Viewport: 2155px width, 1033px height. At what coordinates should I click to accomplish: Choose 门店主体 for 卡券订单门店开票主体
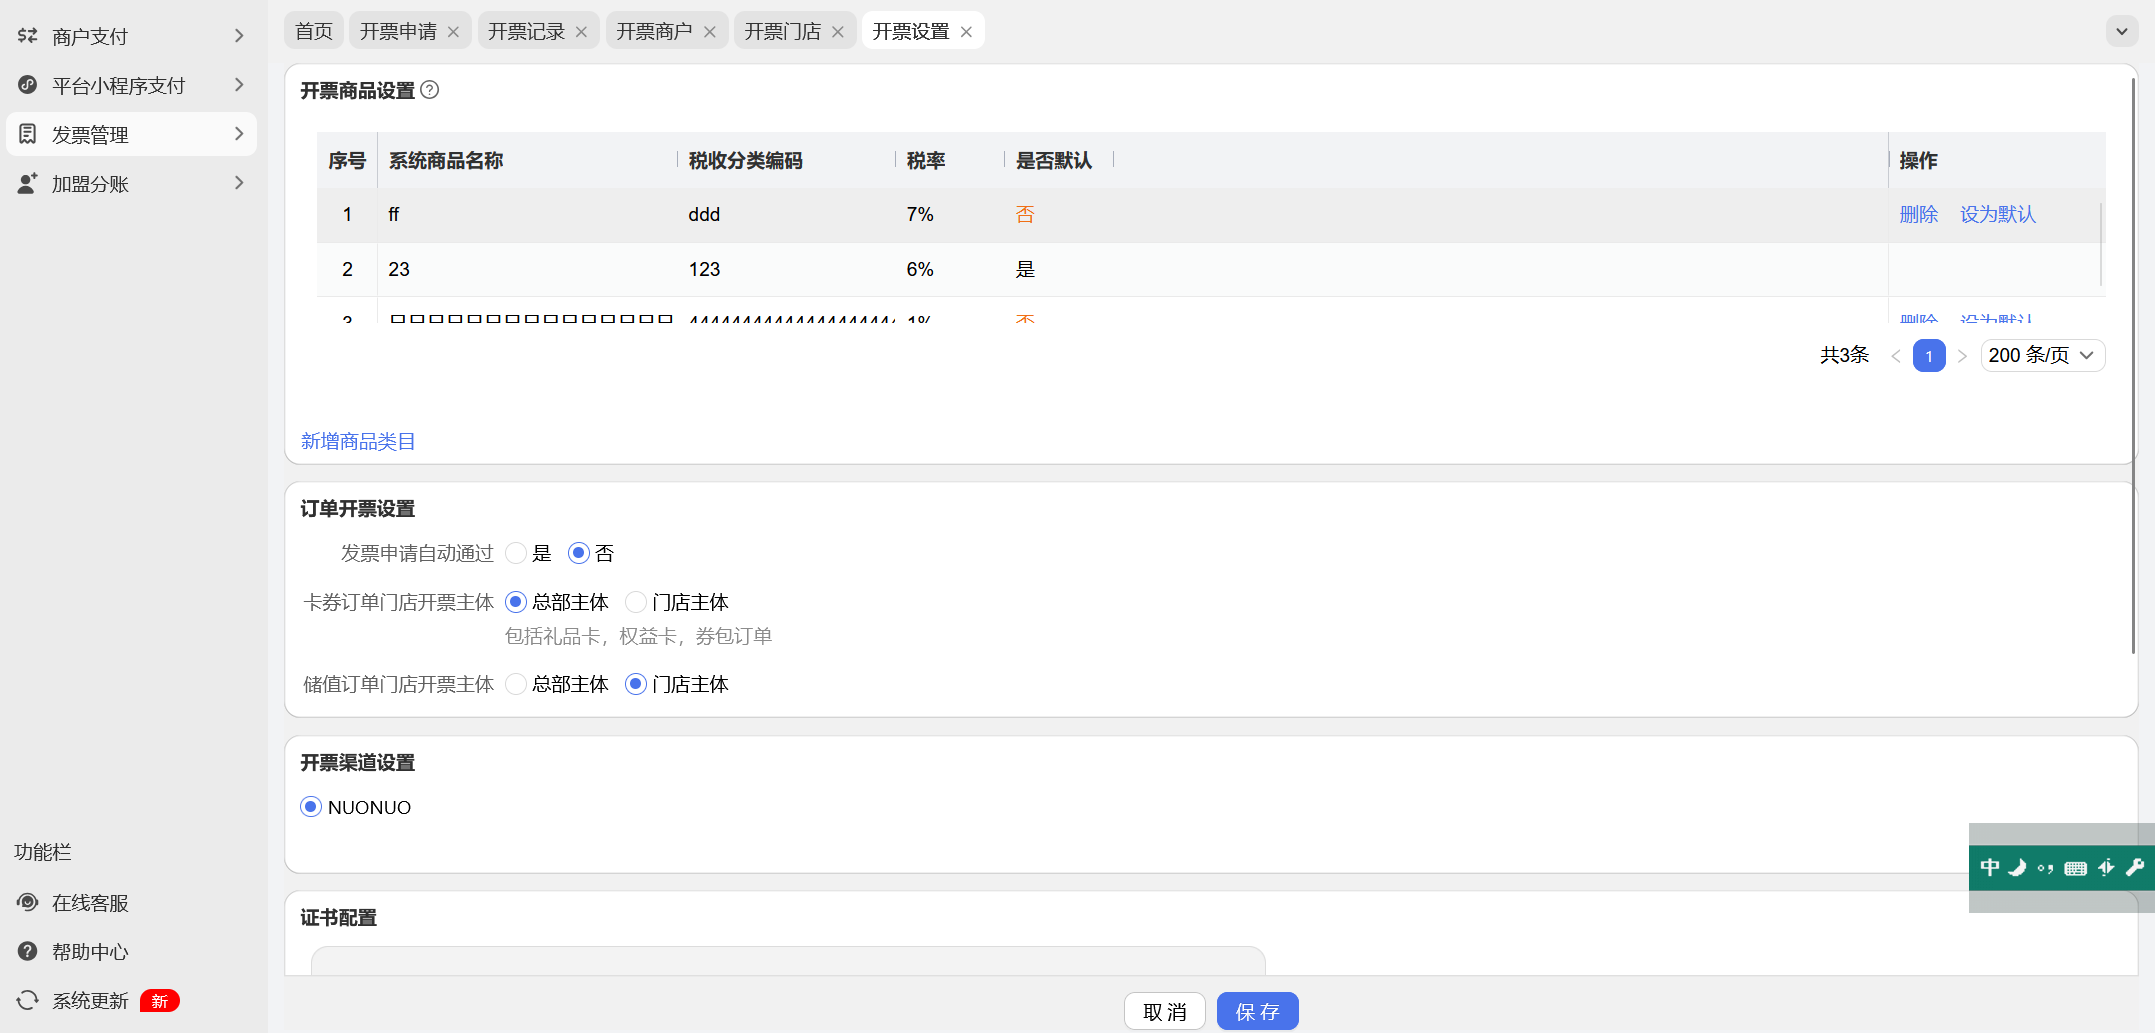click(636, 602)
